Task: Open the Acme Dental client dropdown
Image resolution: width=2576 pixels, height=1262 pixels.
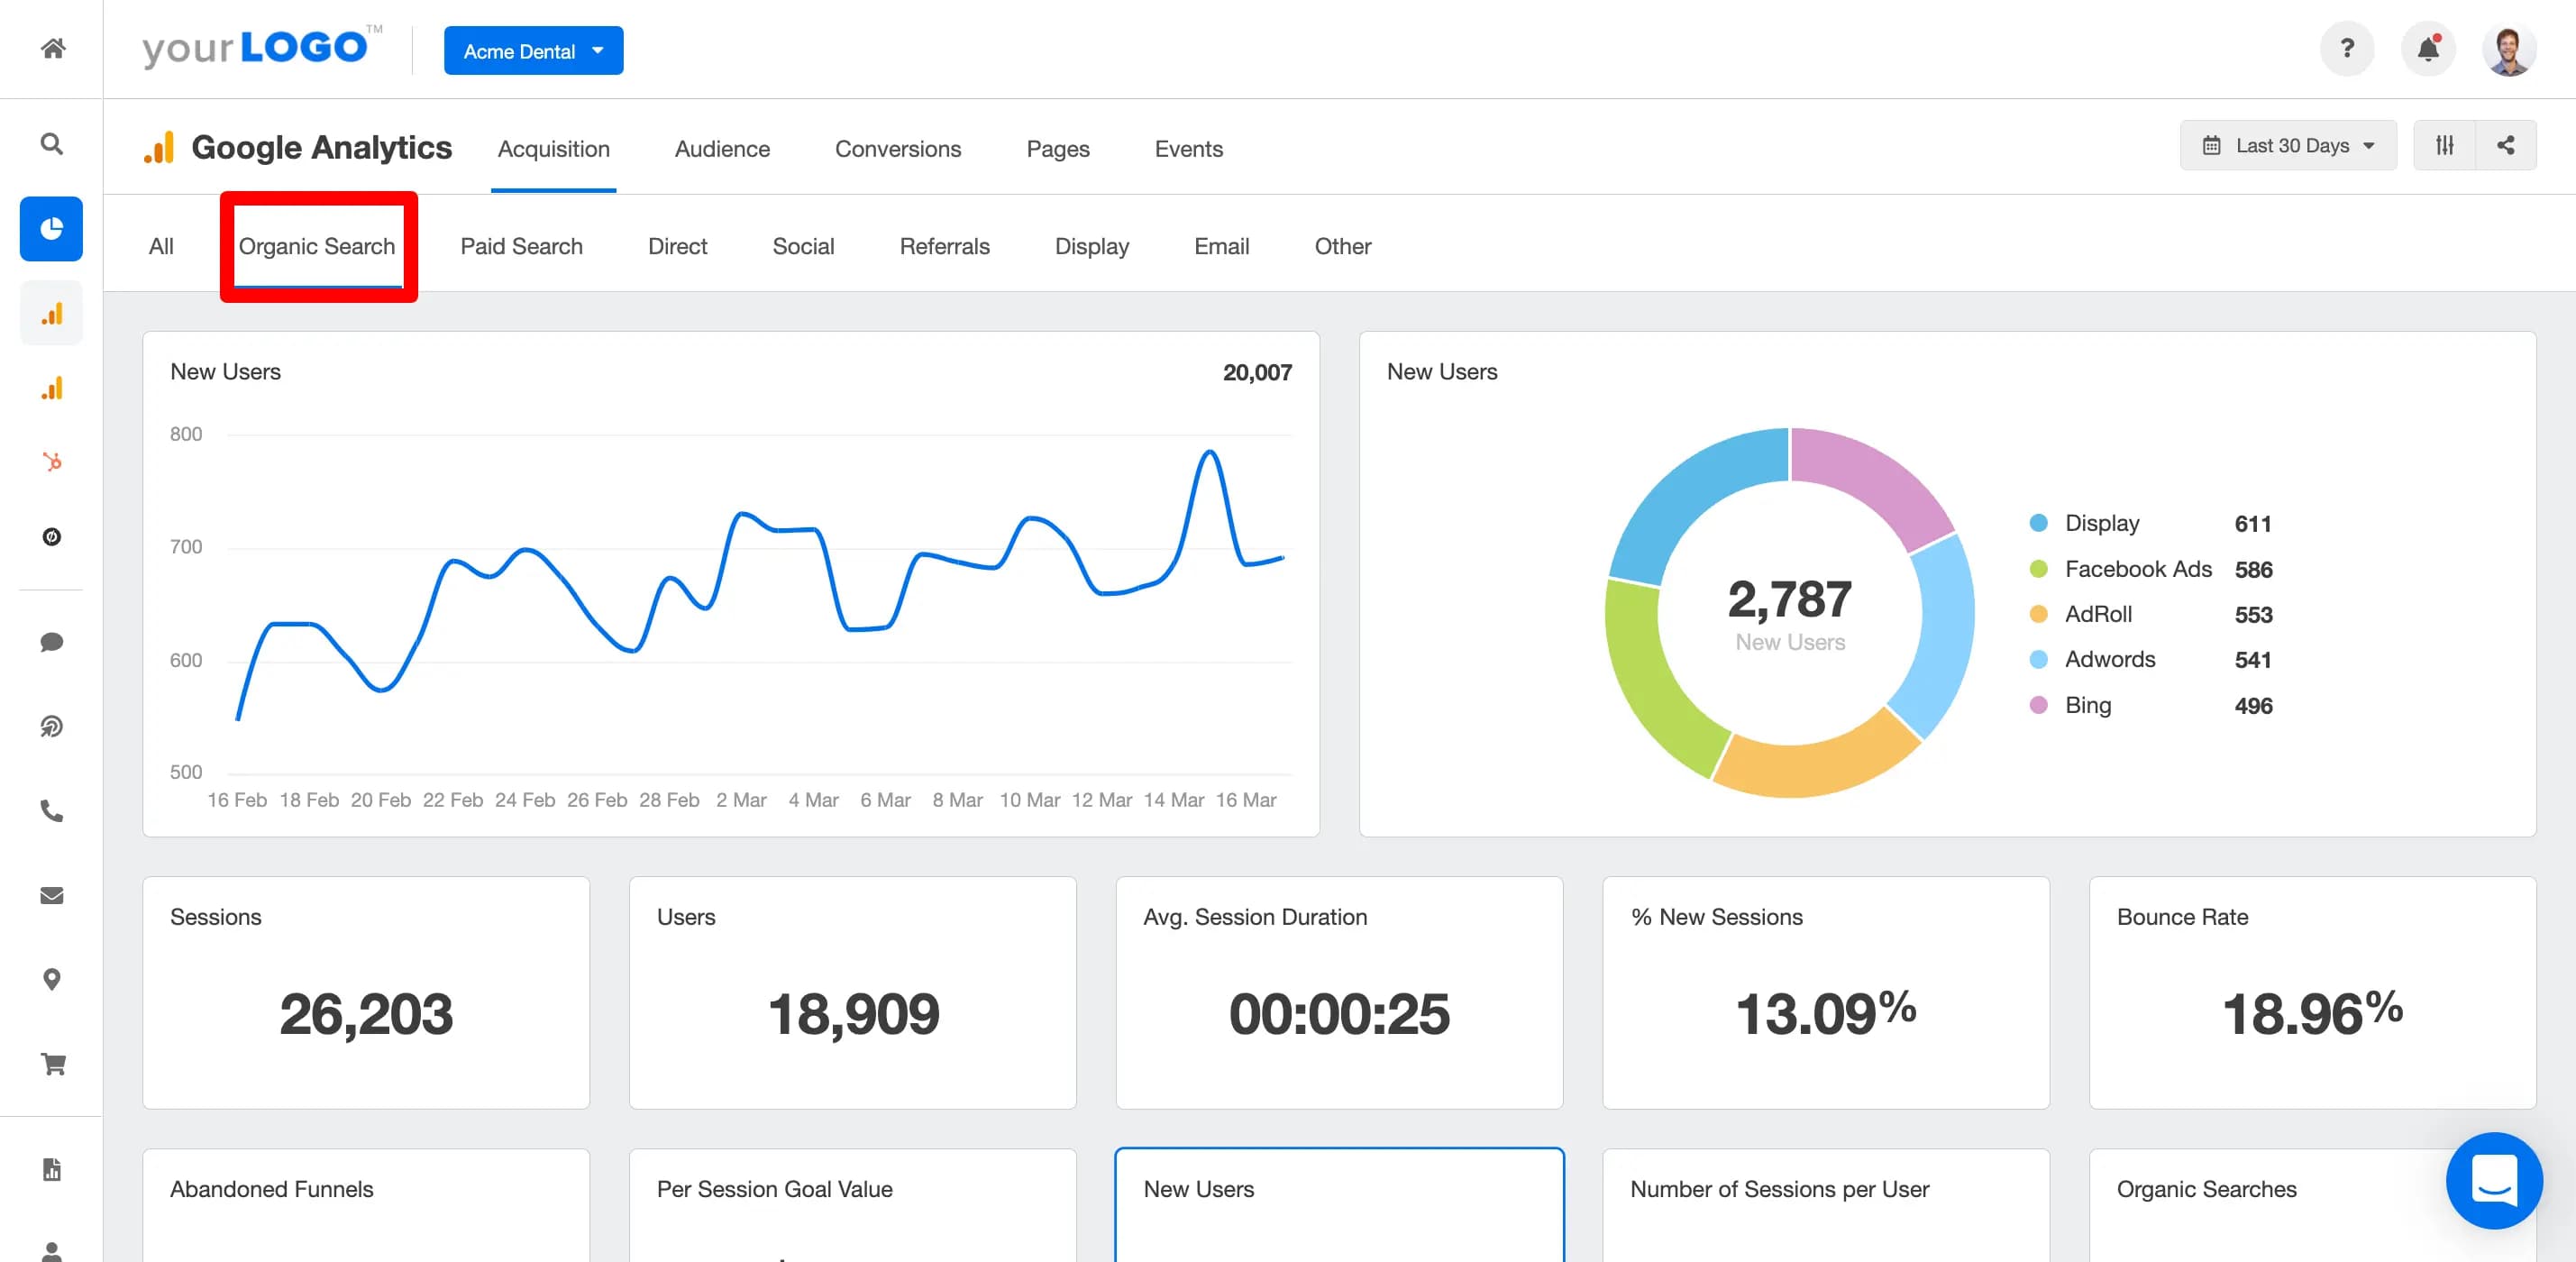Action: coord(533,50)
